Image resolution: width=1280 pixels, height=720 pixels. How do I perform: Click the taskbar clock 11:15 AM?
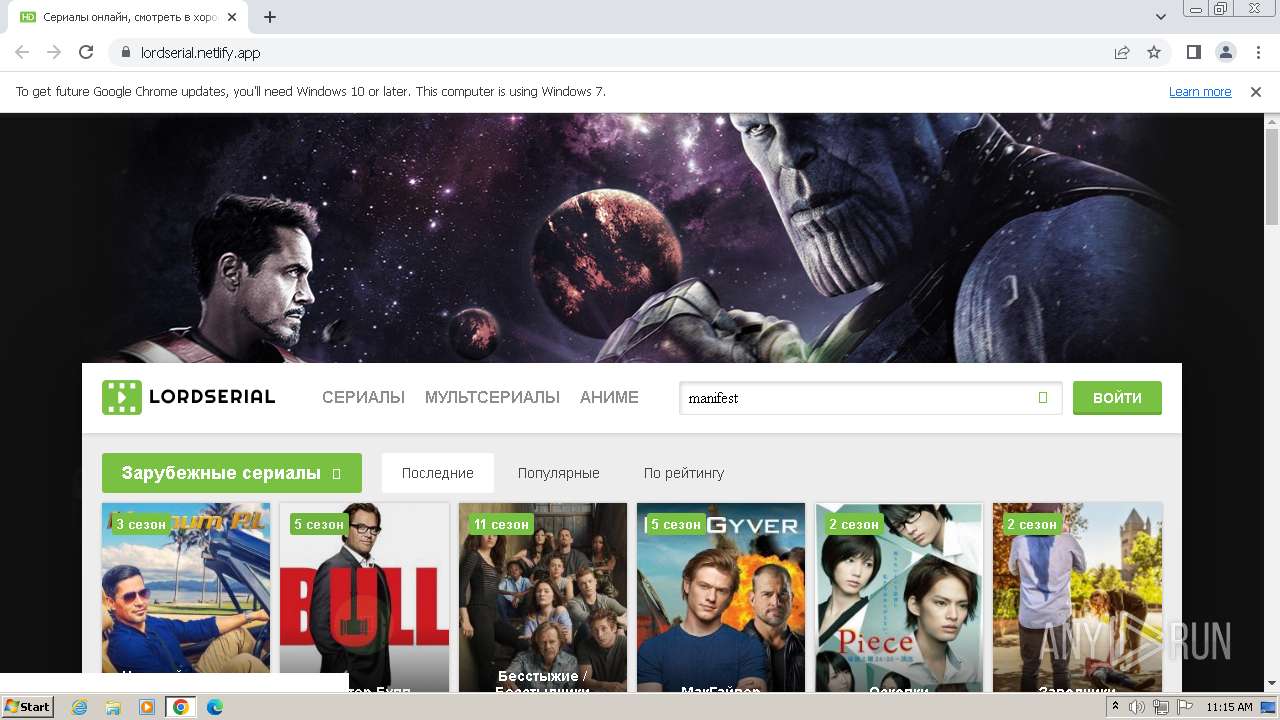tap(1229, 707)
